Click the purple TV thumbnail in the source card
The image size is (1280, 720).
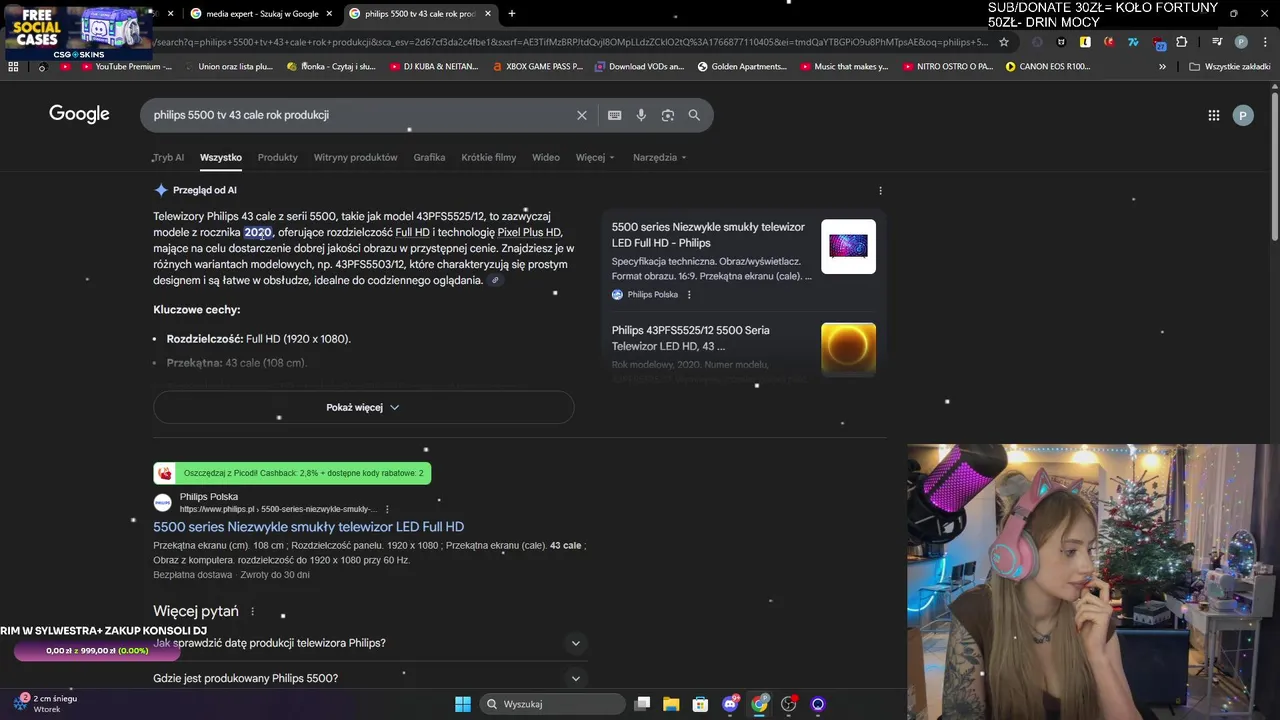point(848,246)
